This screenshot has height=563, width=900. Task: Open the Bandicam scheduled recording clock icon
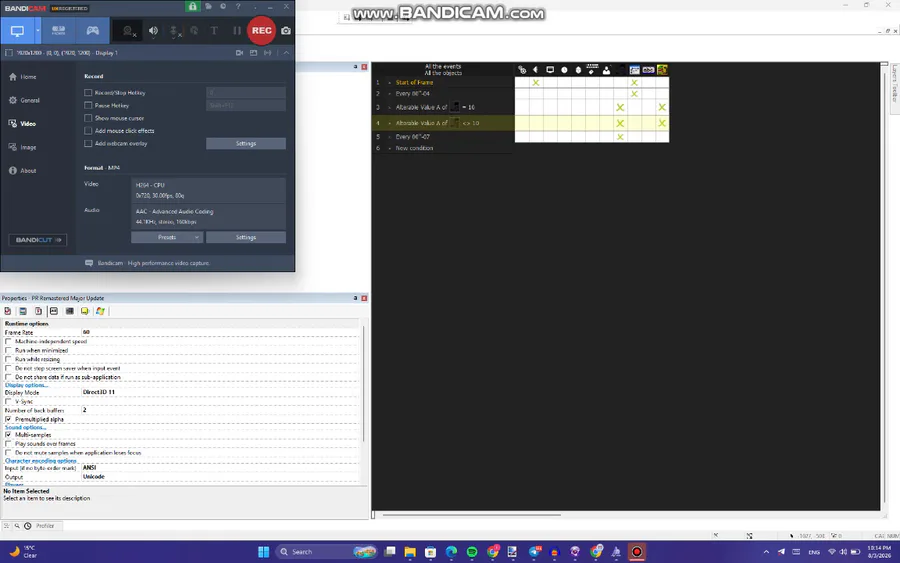[x=223, y=6]
